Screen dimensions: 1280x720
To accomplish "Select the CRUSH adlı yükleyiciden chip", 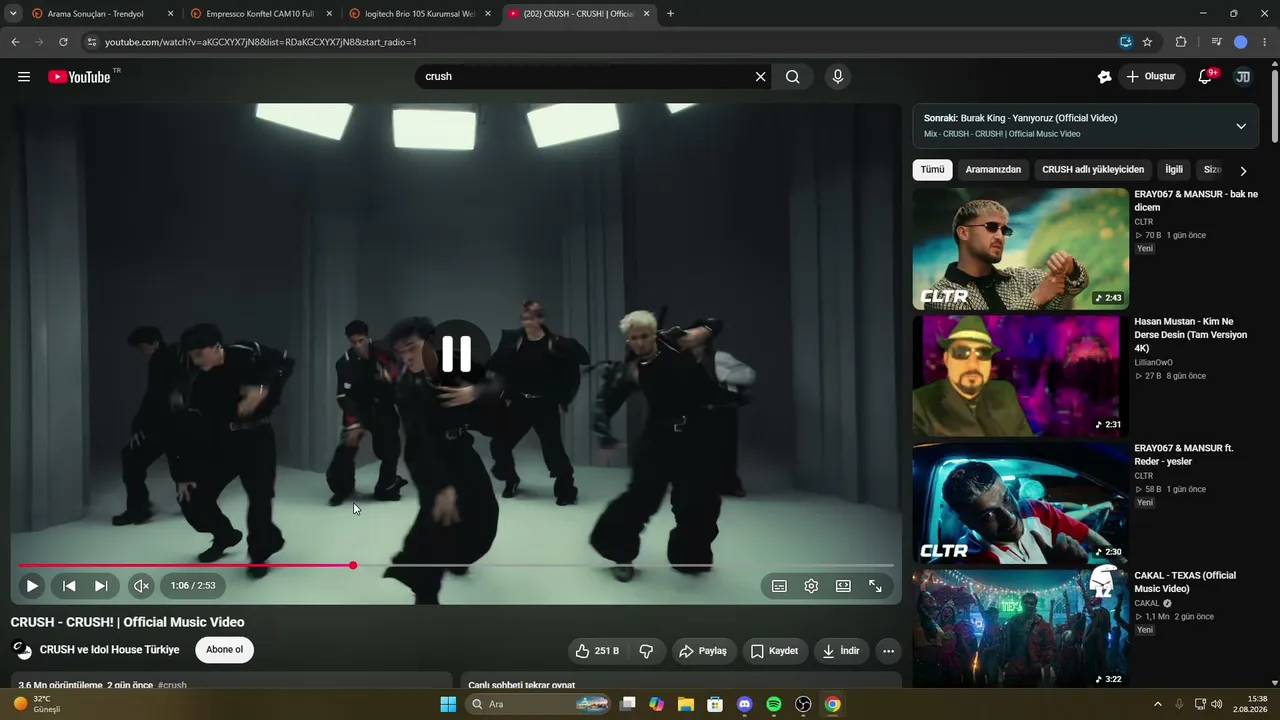I will point(1093,170).
